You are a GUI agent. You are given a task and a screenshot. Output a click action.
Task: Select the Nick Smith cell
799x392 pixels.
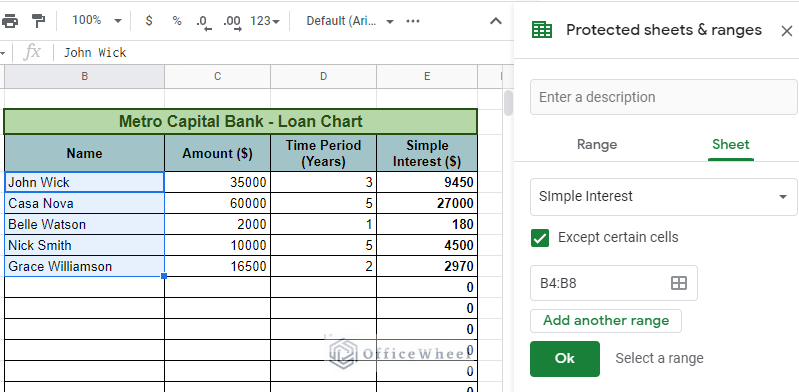click(x=85, y=245)
